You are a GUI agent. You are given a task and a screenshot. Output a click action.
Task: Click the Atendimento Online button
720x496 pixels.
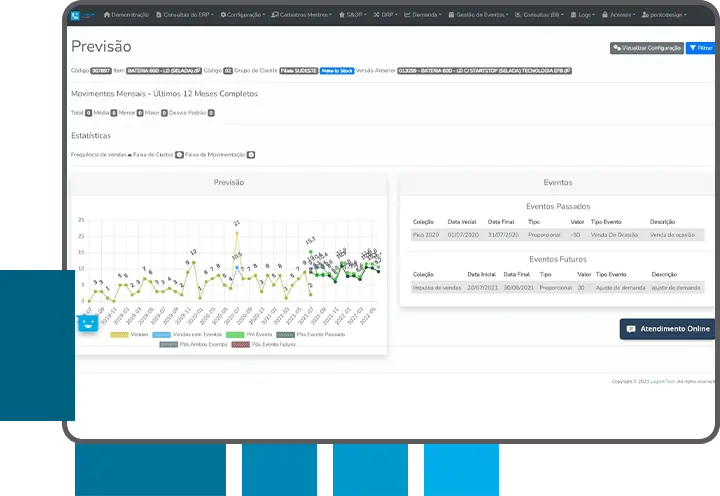click(x=667, y=328)
